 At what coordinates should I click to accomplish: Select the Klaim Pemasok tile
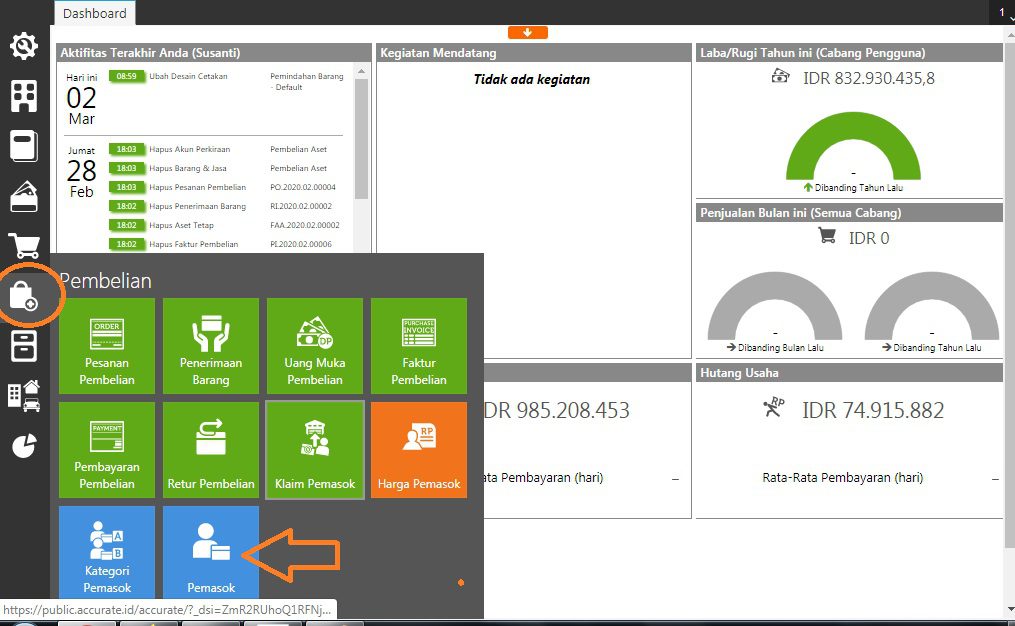tap(315, 449)
